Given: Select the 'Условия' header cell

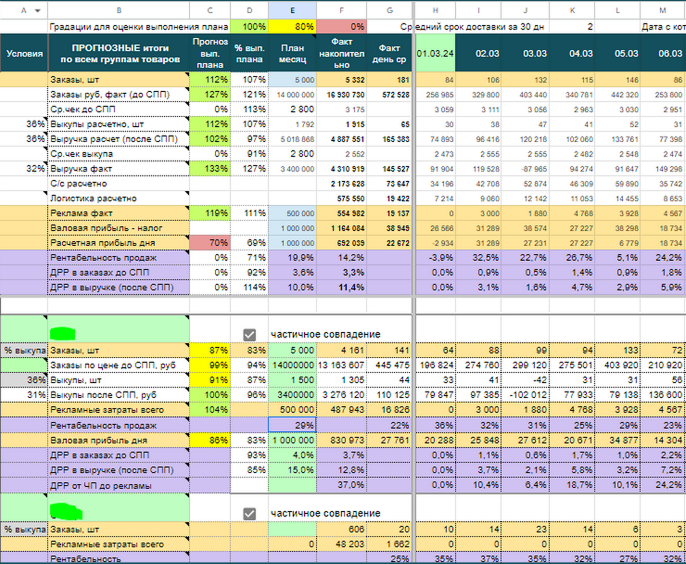Looking at the screenshot, I should tap(24, 53).
